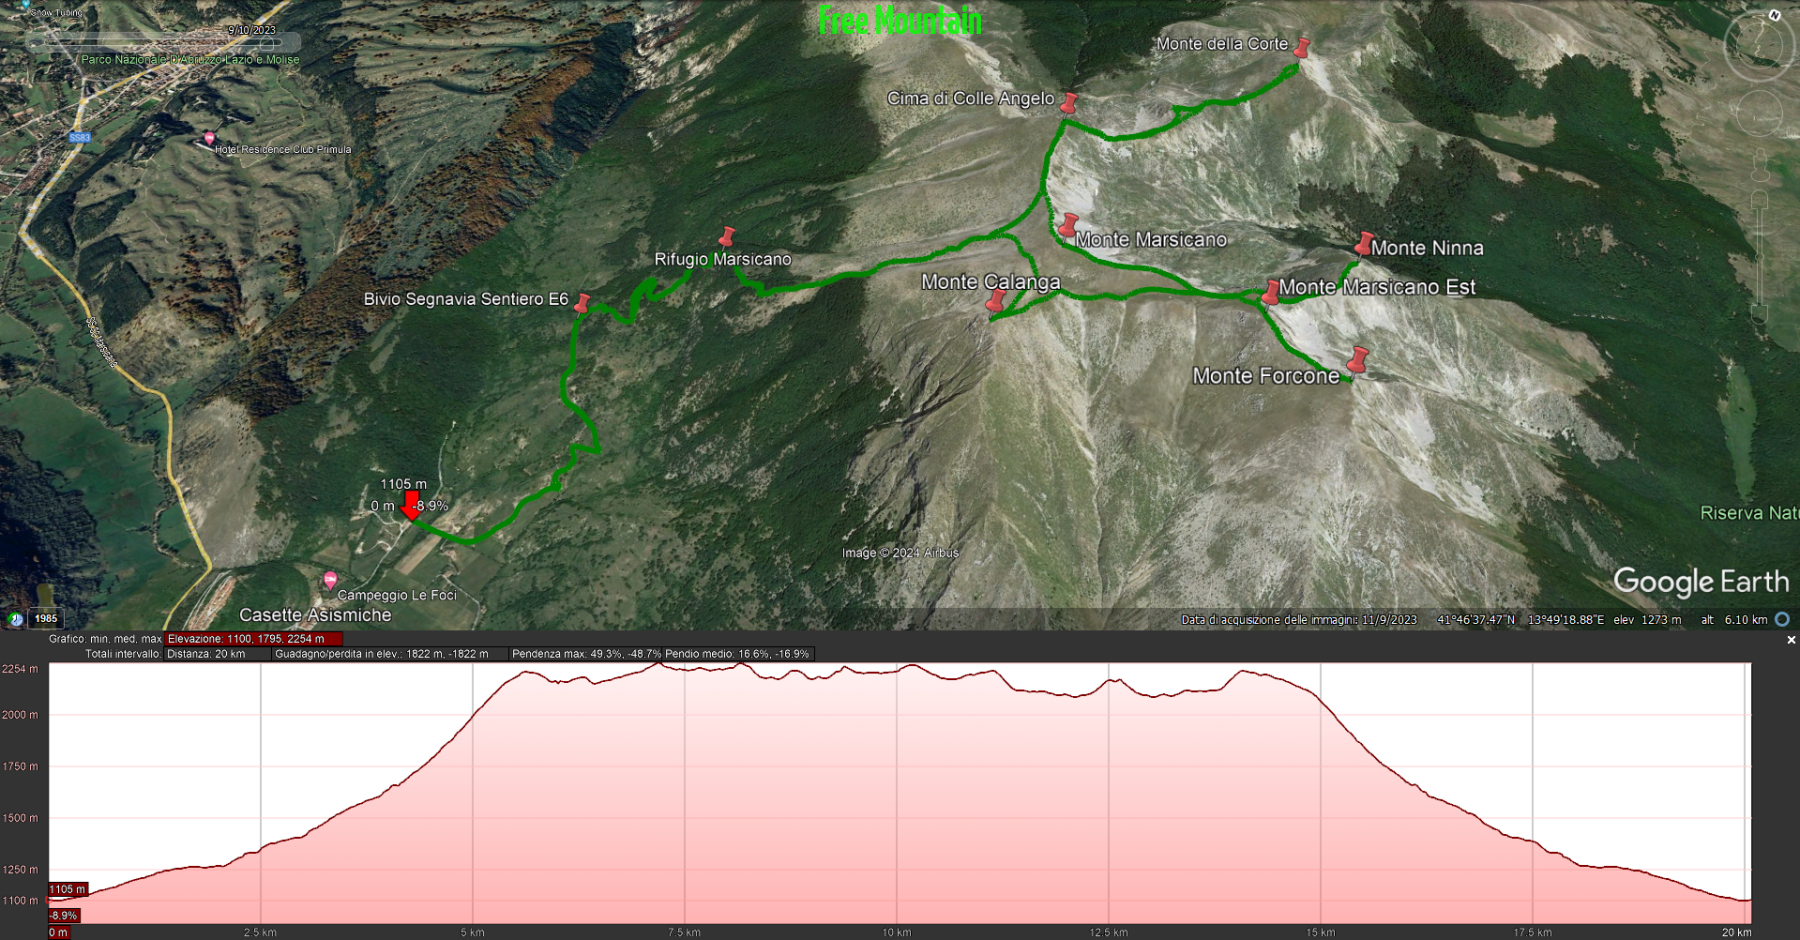Click the Campeggio Le Foci label
Screen dimensions: 1800x940
pyautogui.click(x=397, y=595)
